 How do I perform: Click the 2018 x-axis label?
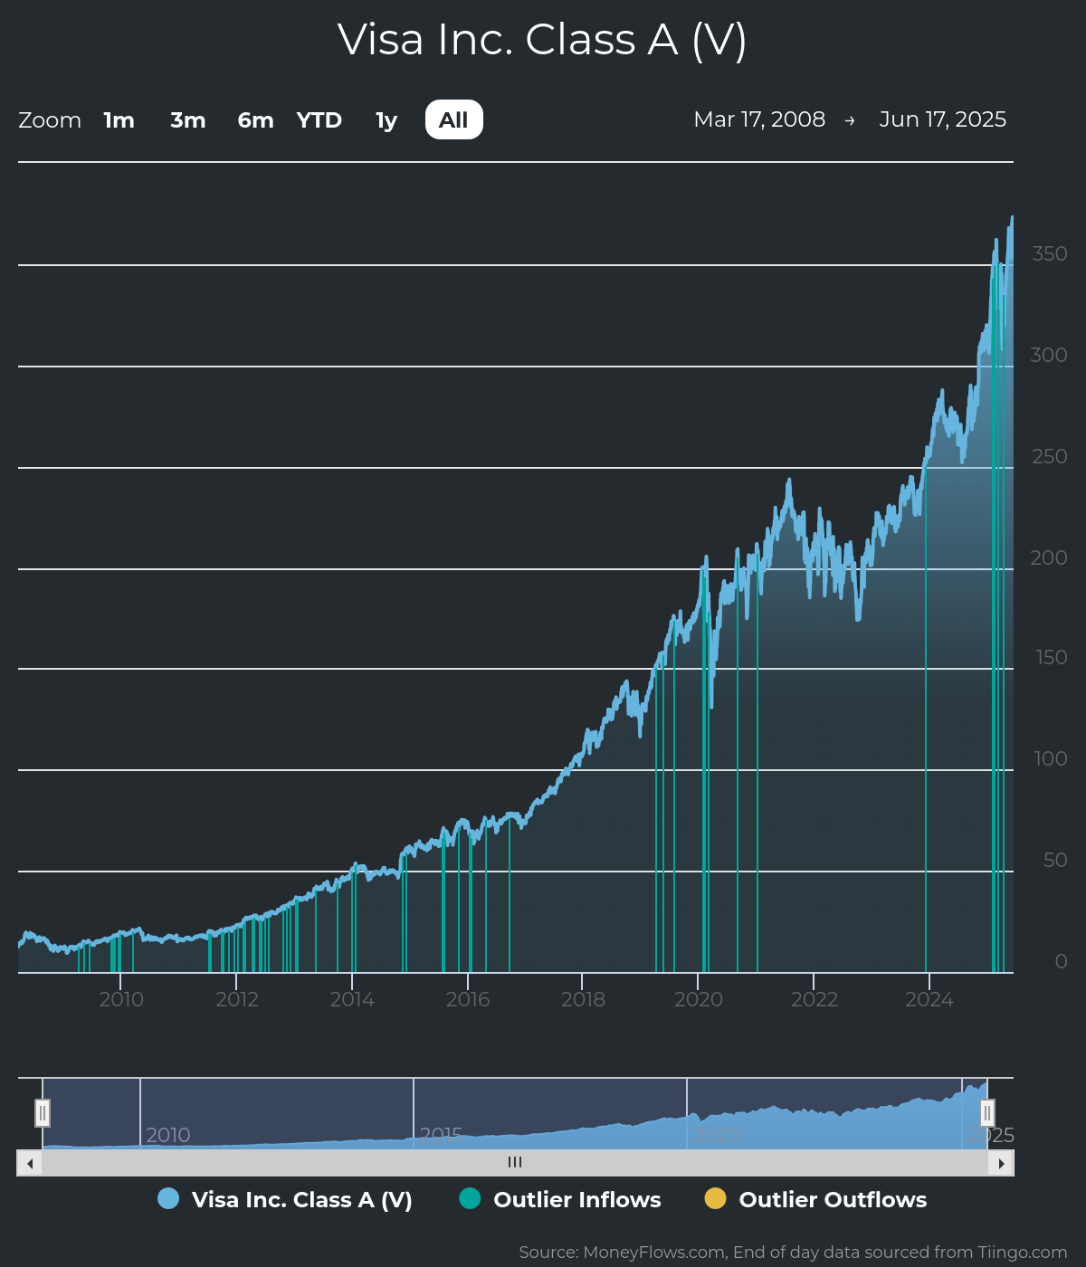[583, 999]
